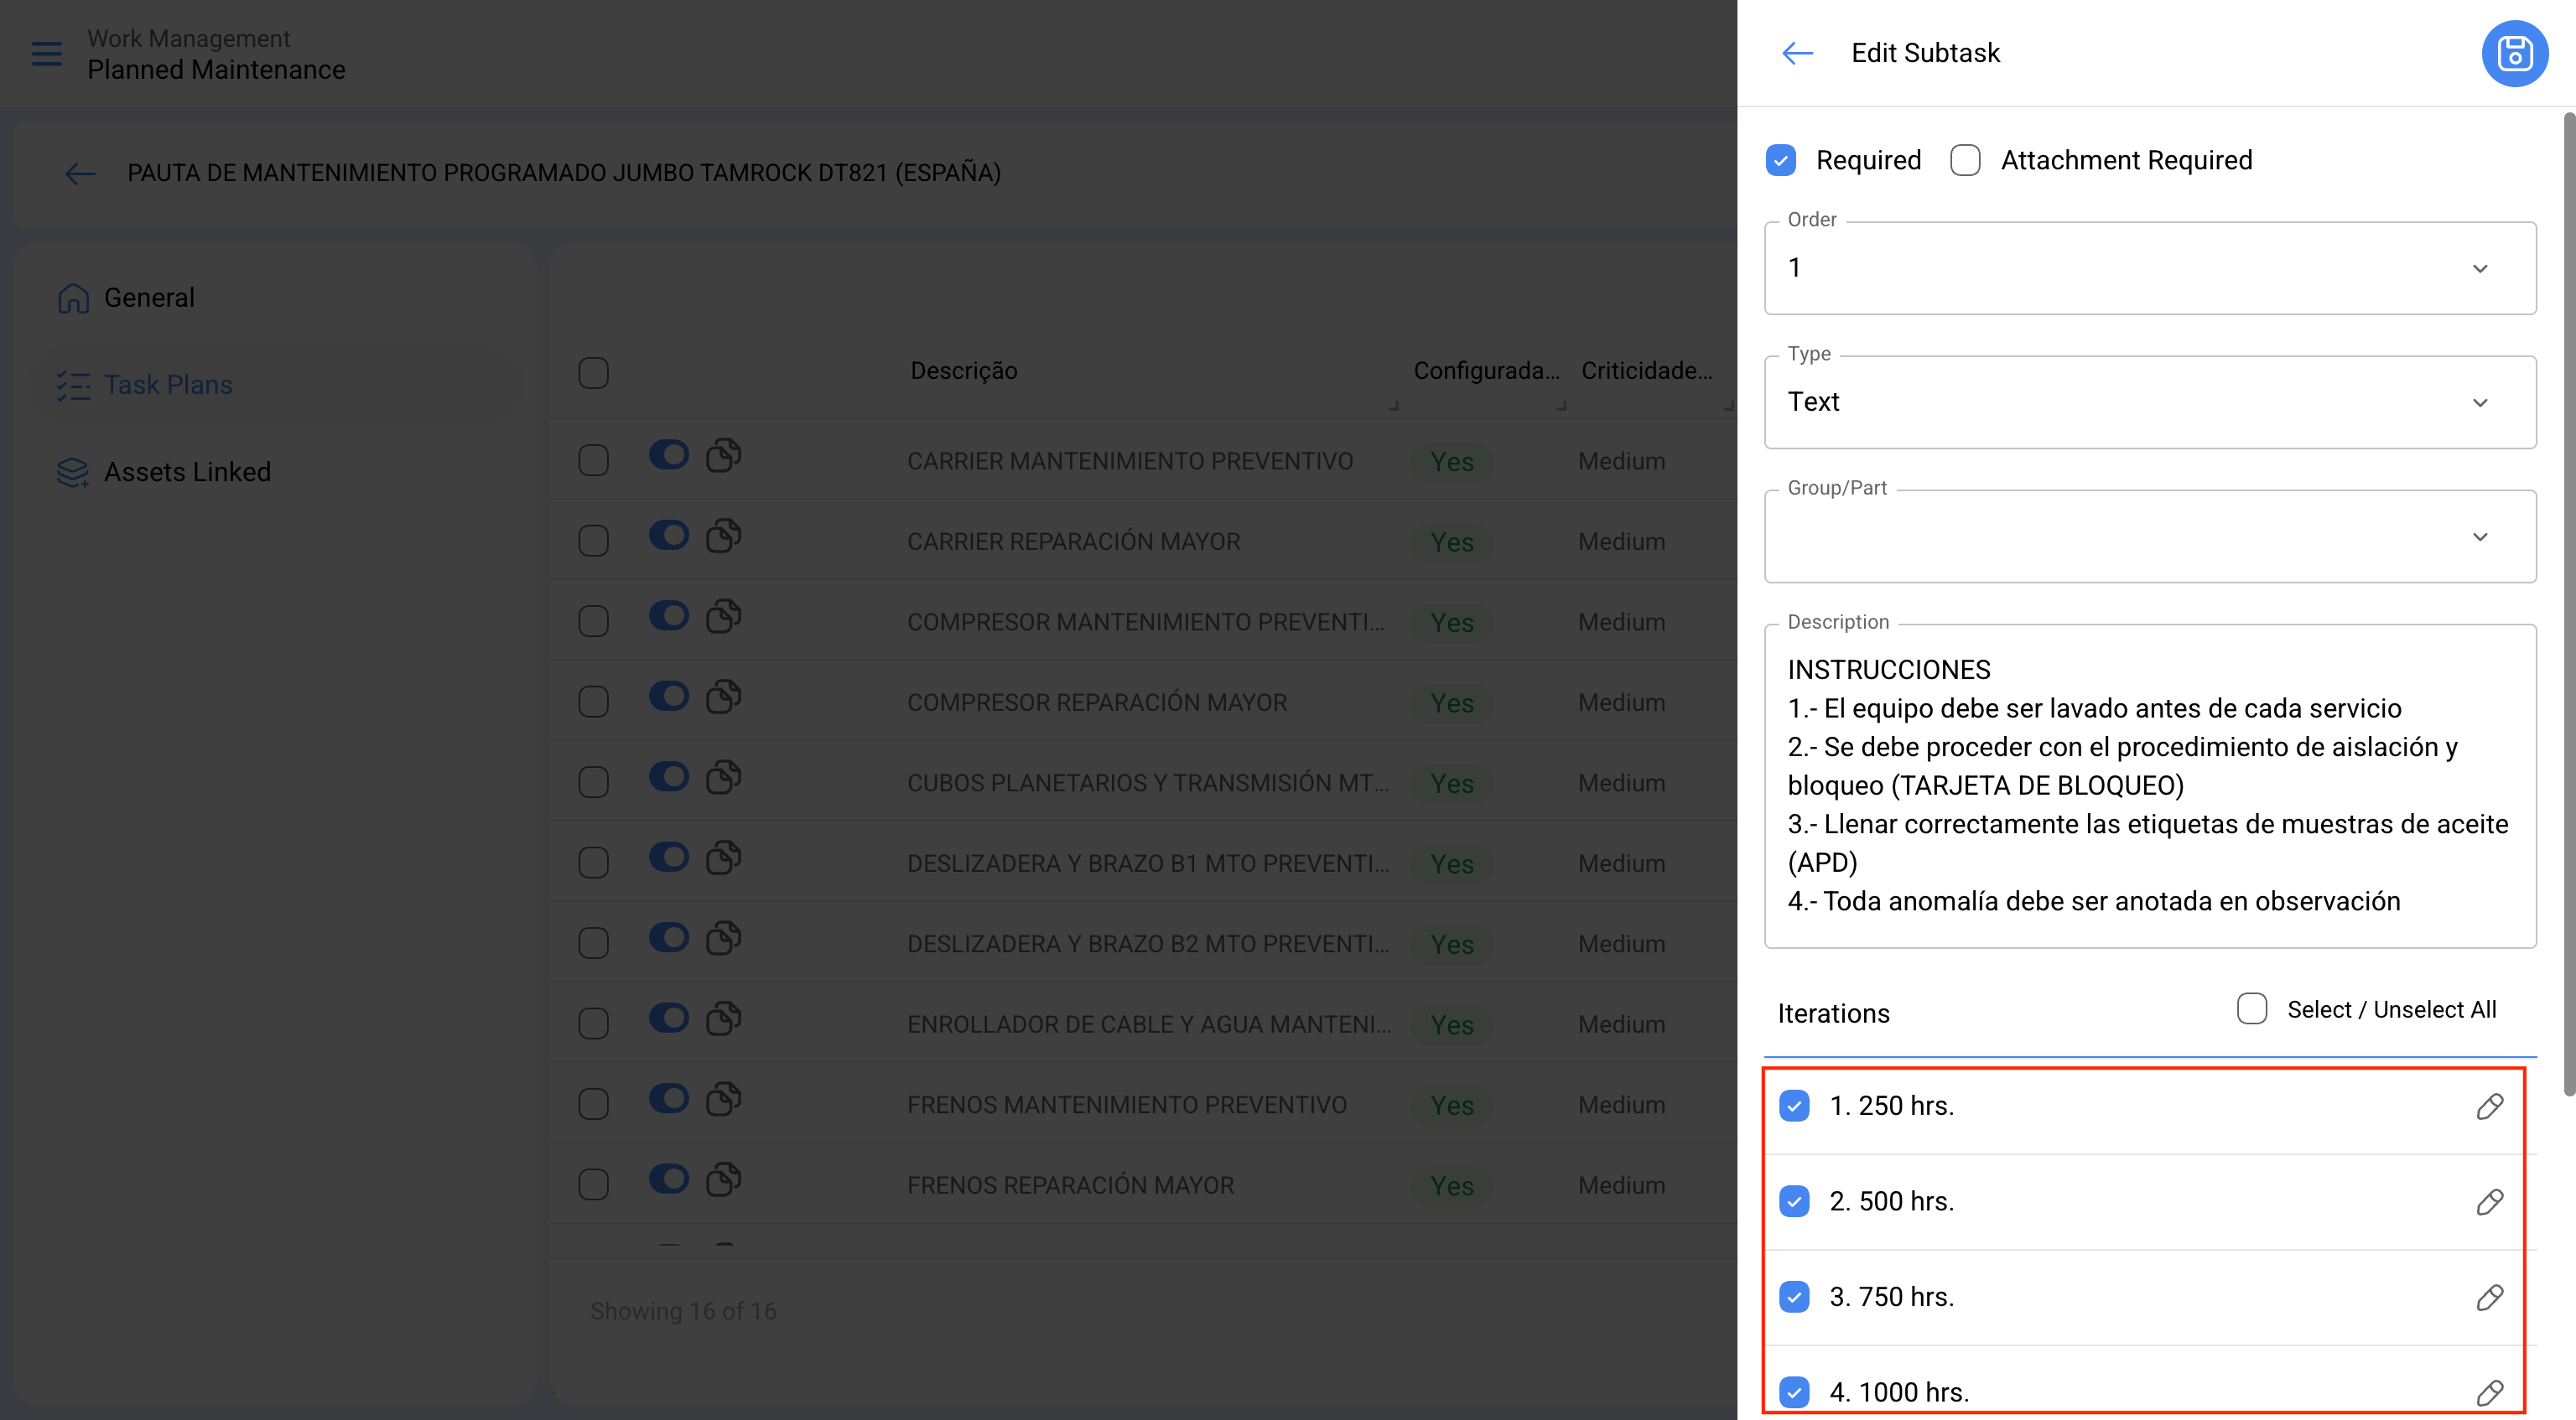The image size is (2576, 1420).
Task: Duplicate the COMPRESOR REPARACIÓN MAYOR task plan
Action: coord(723,696)
